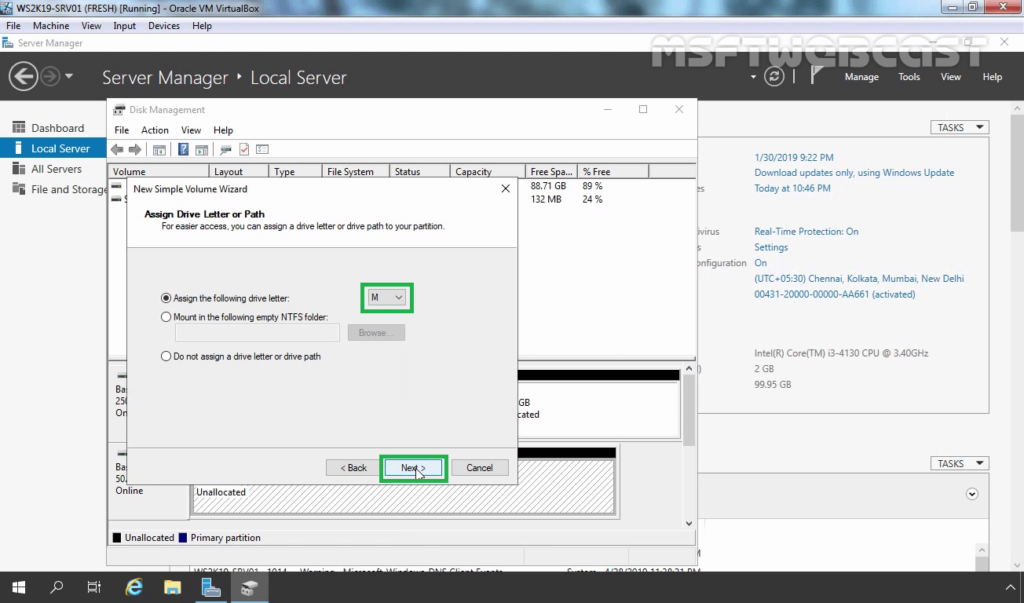Click Dashboard in Server Manager sidebar

(x=57, y=128)
